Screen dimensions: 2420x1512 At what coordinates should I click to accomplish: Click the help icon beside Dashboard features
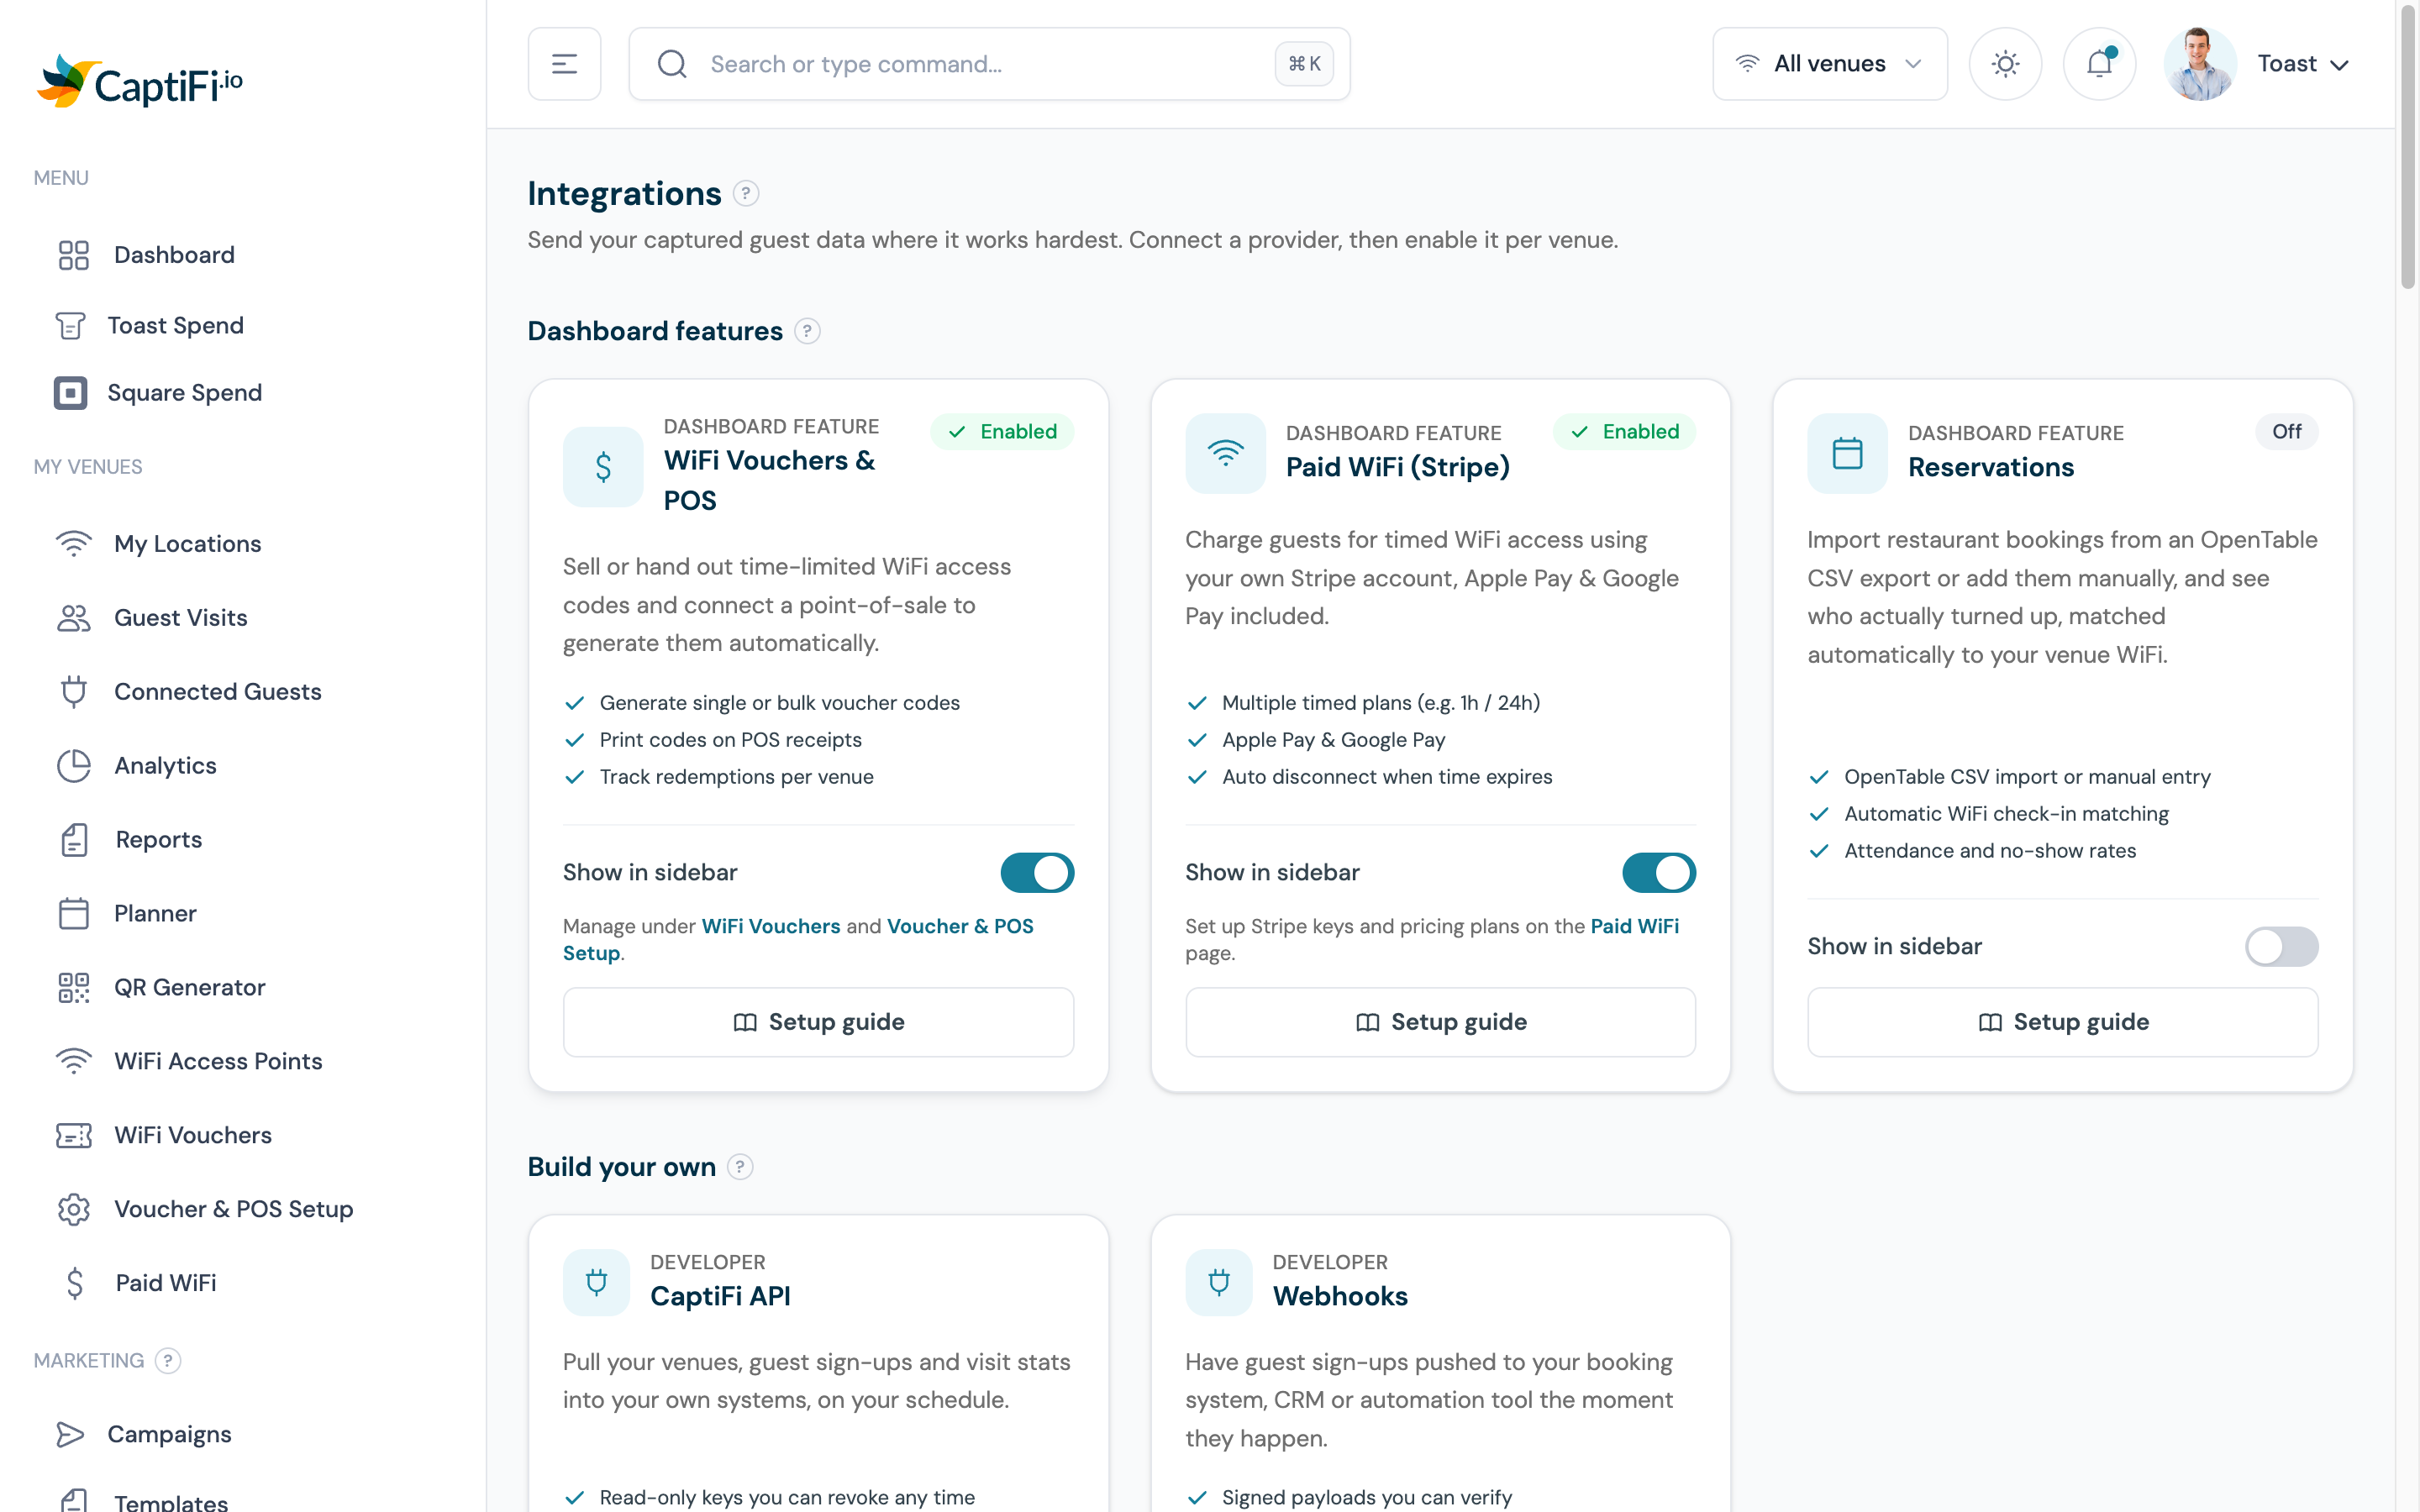click(x=807, y=331)
